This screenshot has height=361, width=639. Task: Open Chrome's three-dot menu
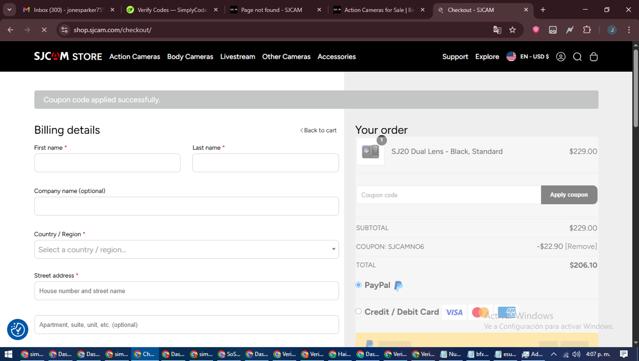pyautogui.click(x=629, y=29)
